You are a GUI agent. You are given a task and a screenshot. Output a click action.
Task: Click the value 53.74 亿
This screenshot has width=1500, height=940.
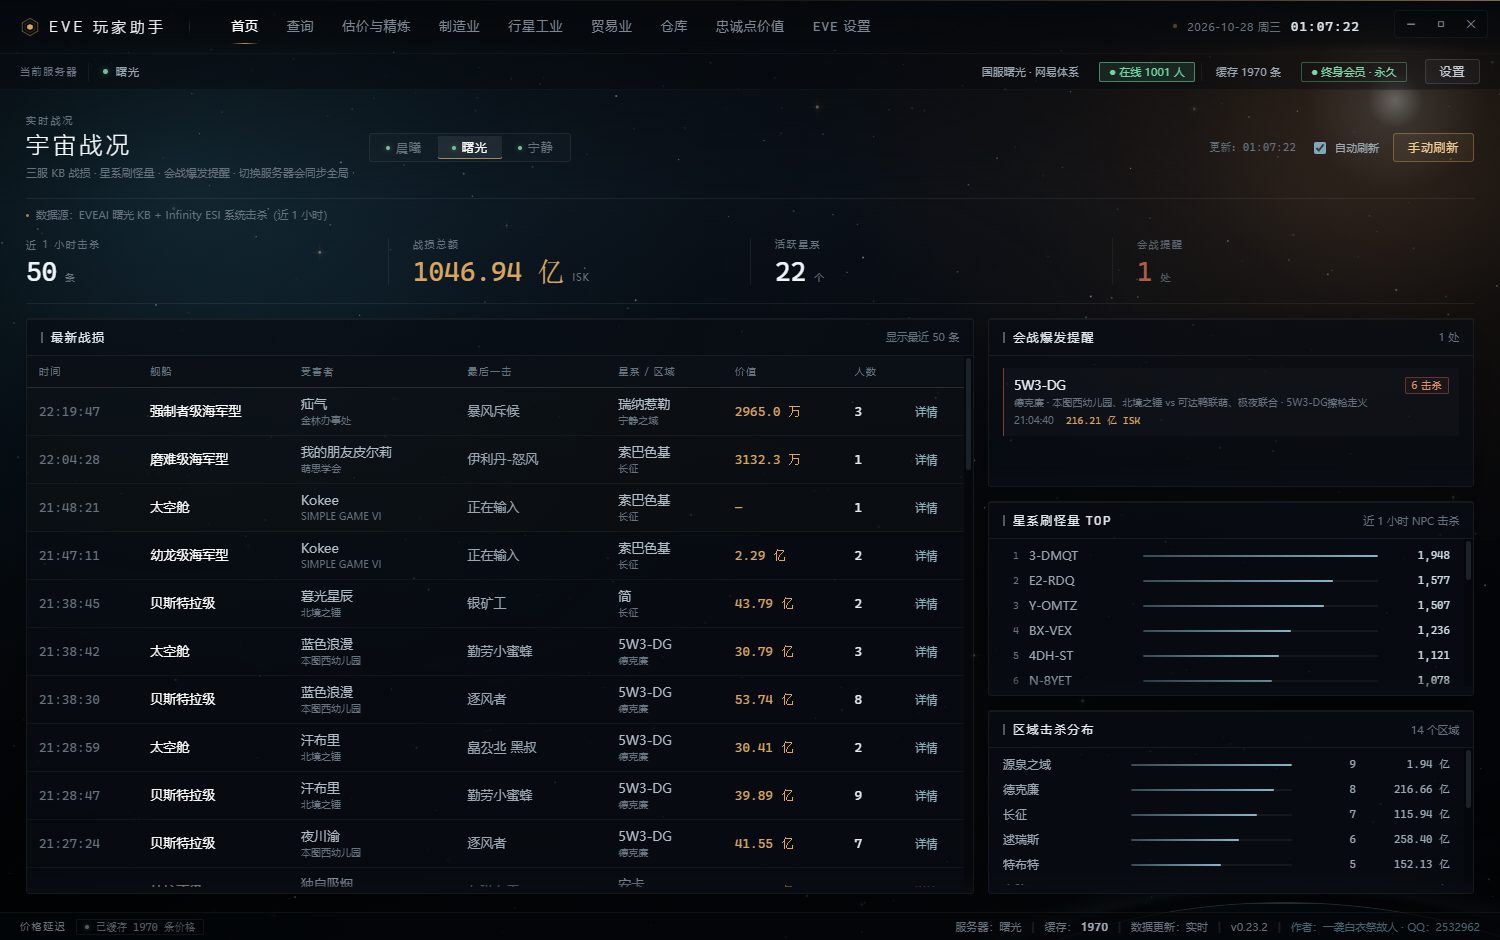point(764,700)
